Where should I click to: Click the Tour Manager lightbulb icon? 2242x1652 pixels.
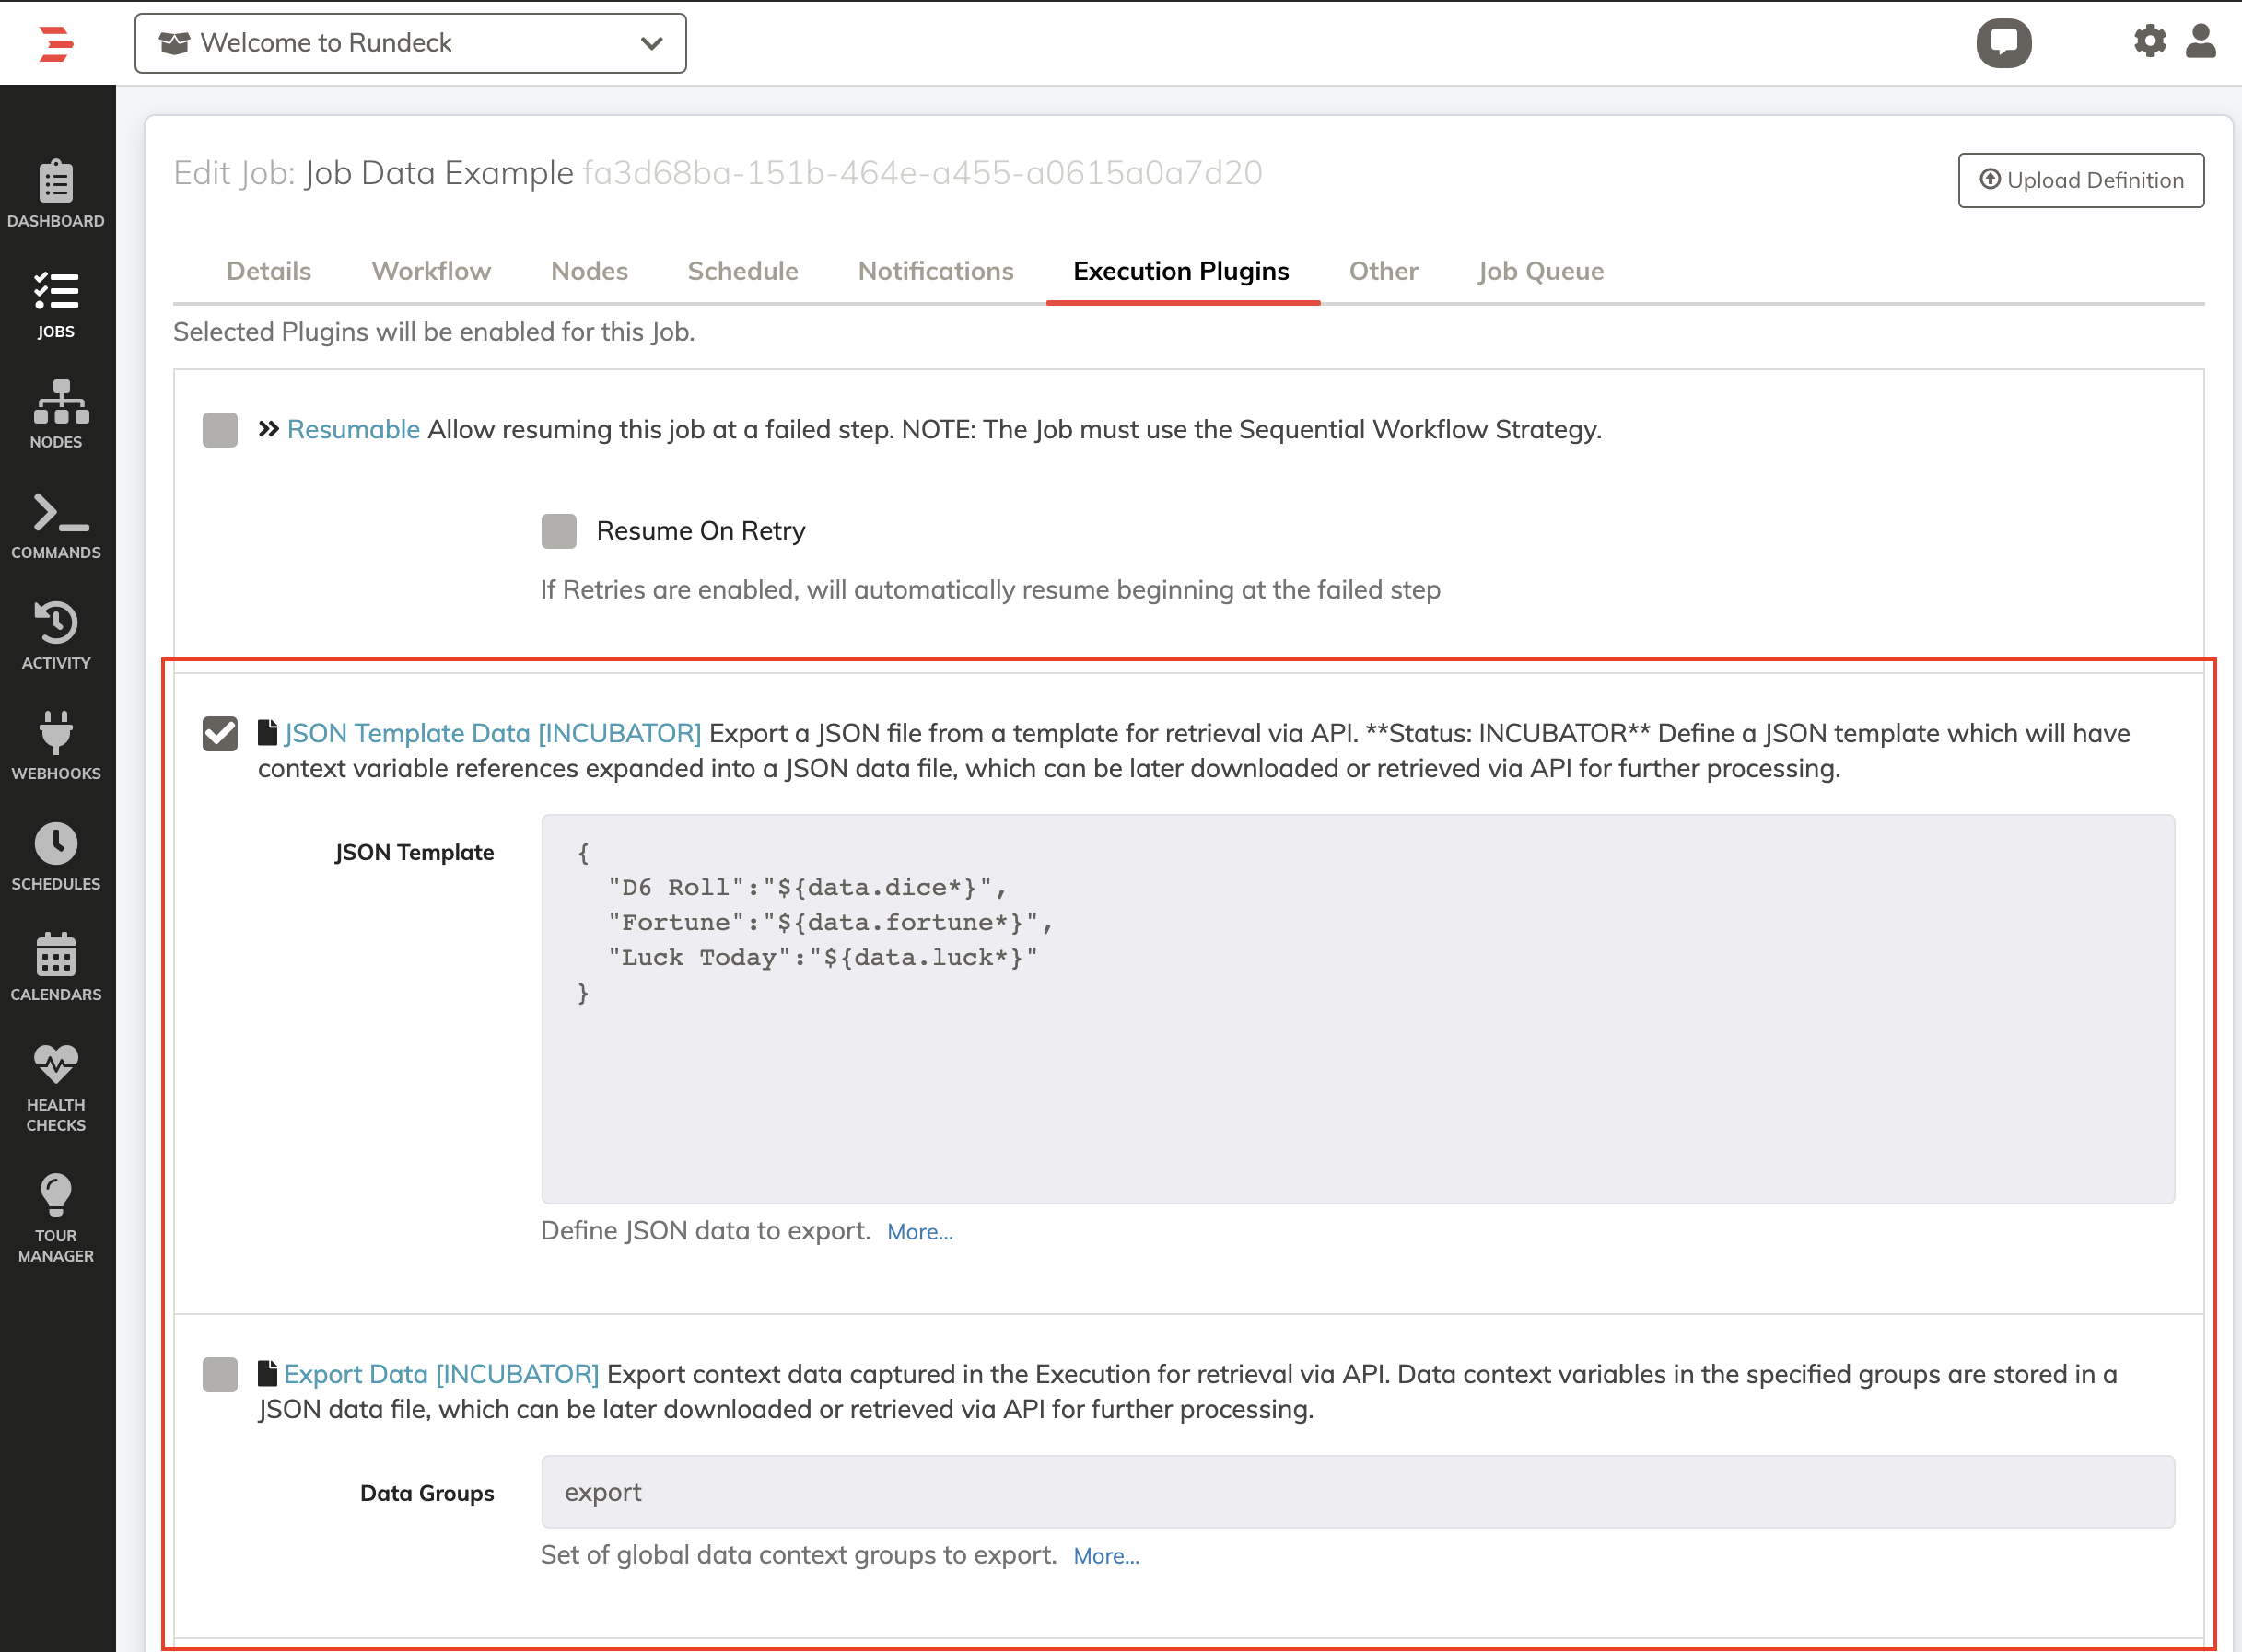56,1195
